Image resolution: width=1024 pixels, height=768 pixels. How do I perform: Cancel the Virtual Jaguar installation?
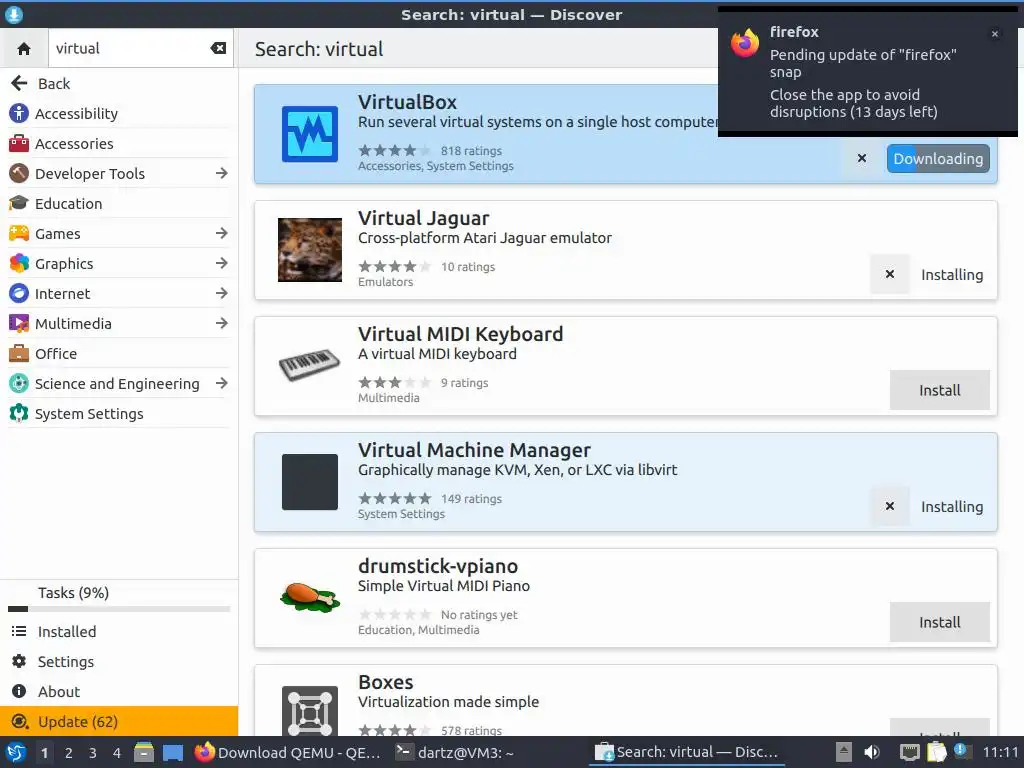pos(889,274)
